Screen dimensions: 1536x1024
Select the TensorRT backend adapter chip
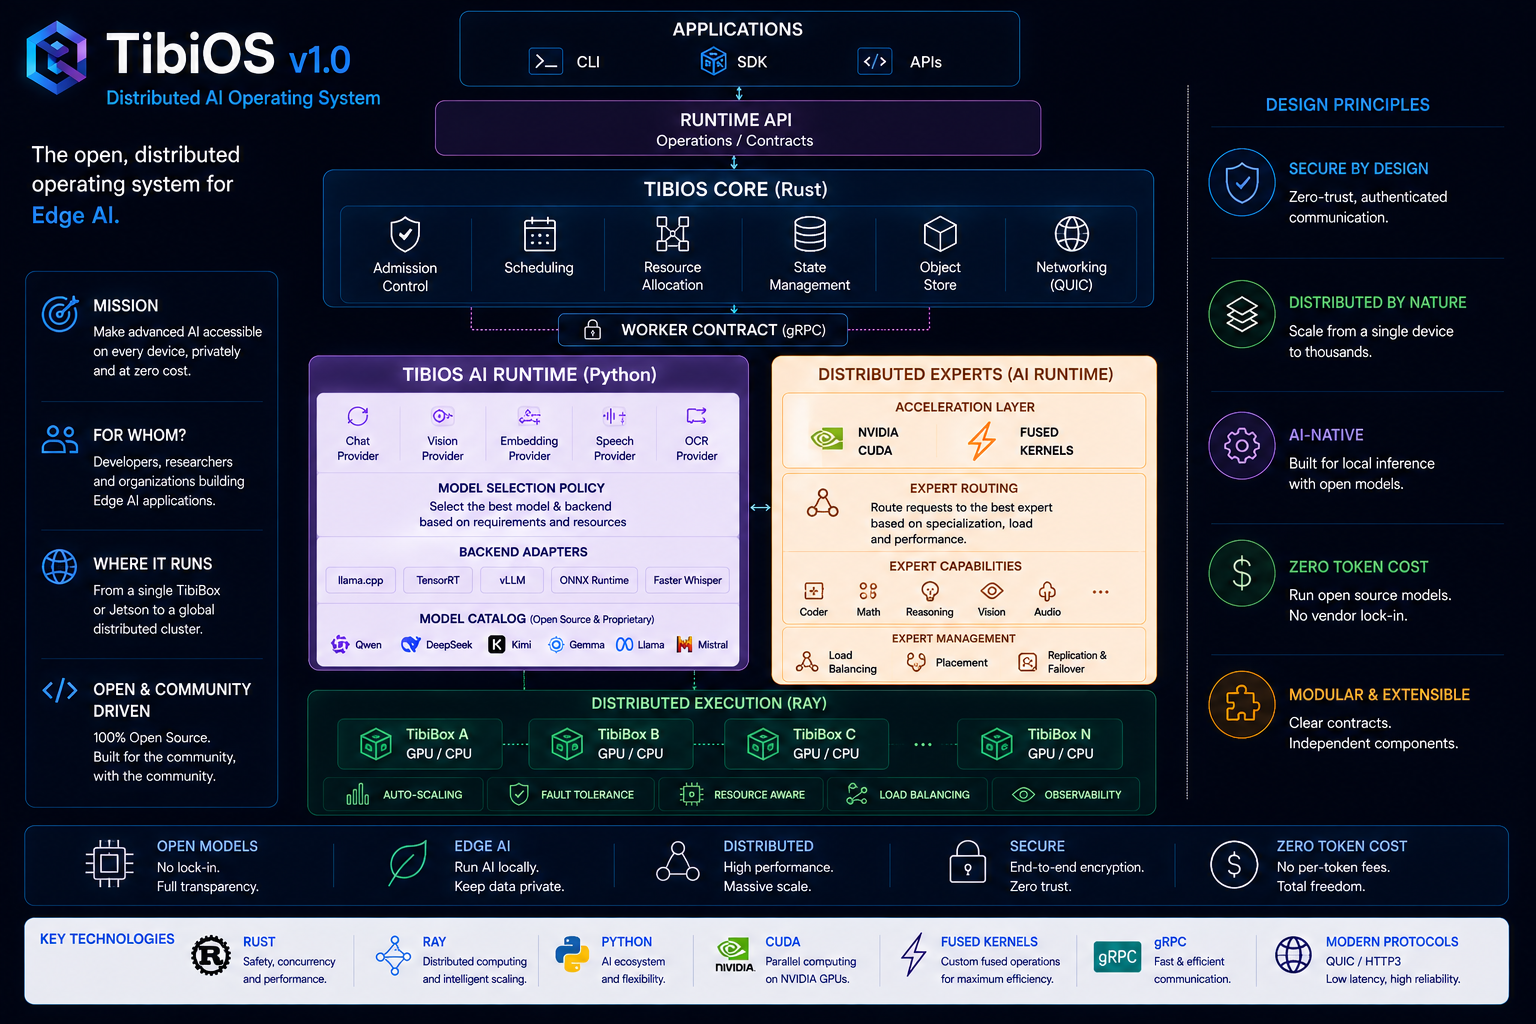[438, 581]
